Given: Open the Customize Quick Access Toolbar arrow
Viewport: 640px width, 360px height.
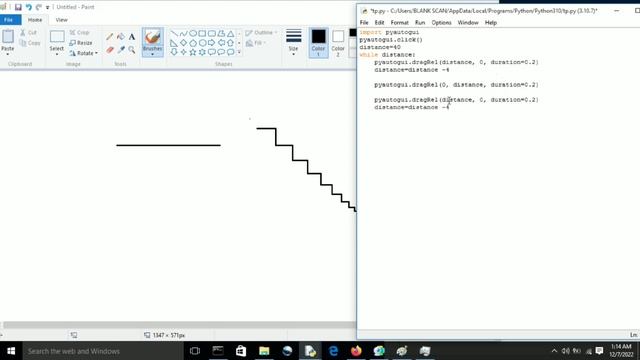Looking at the screenshot, I should click(x=47, y=7).
